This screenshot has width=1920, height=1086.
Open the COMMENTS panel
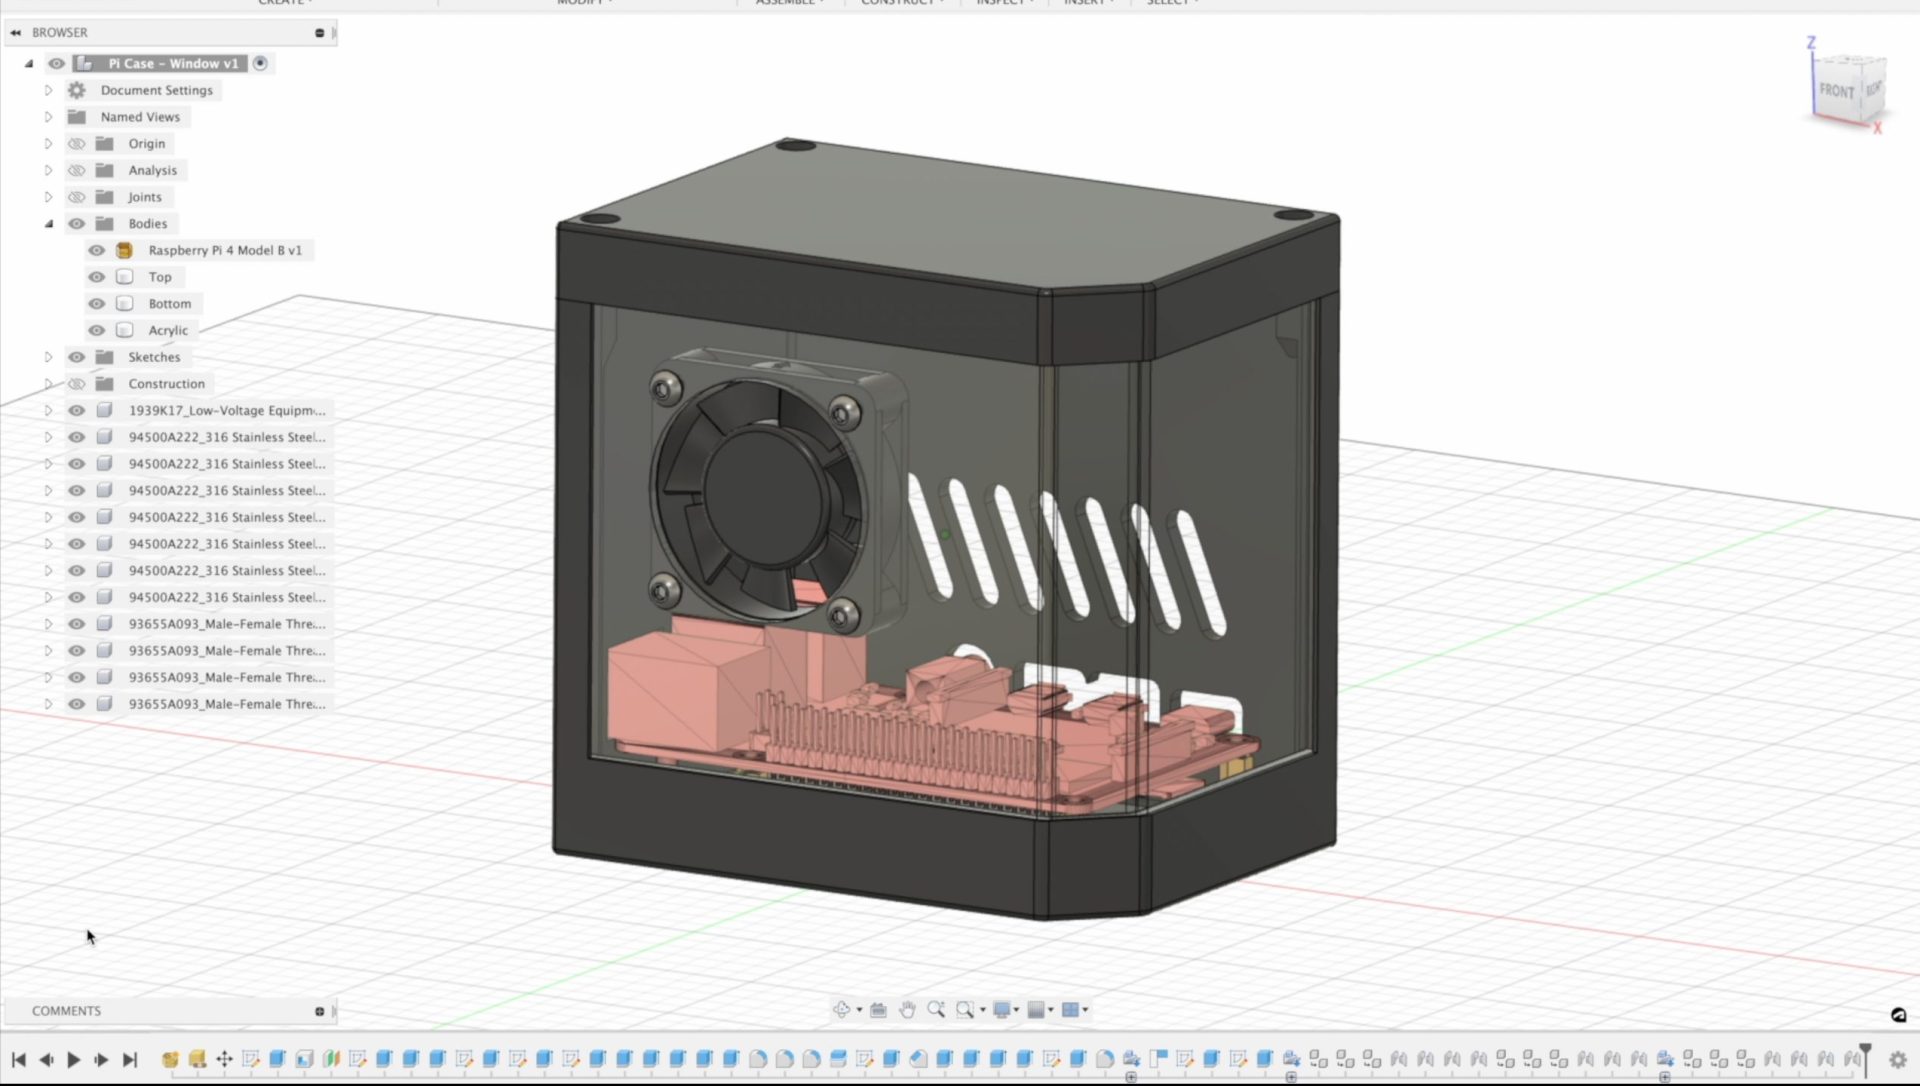coord(66,1010)
